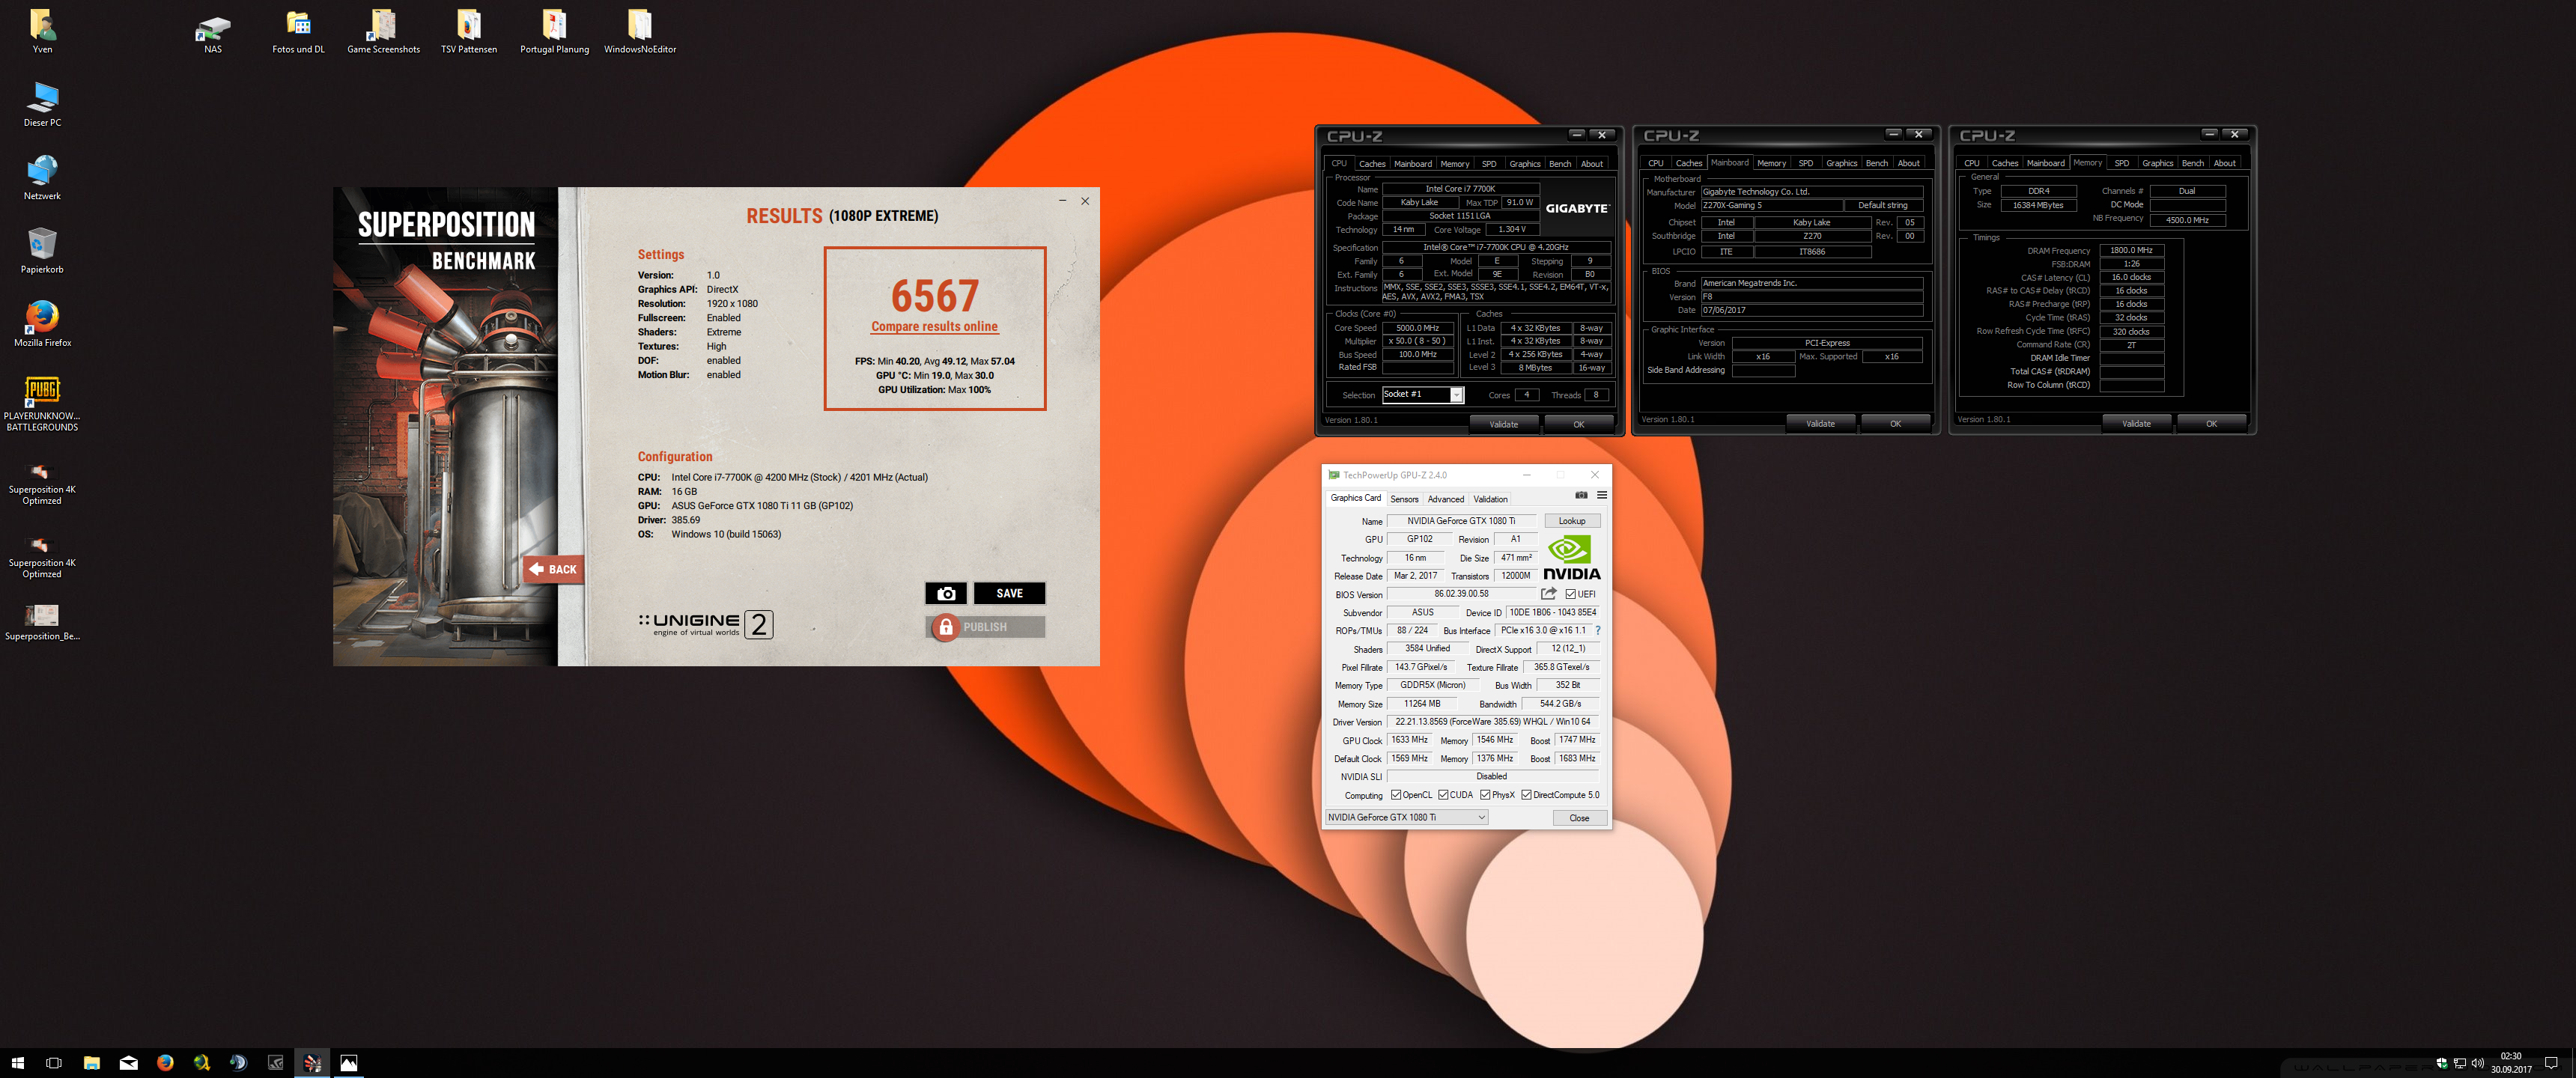This screenshot has height=1078, width=2576.
Task: Open the Caches tab in first CPU-Z window
Action: [1372, 164]
